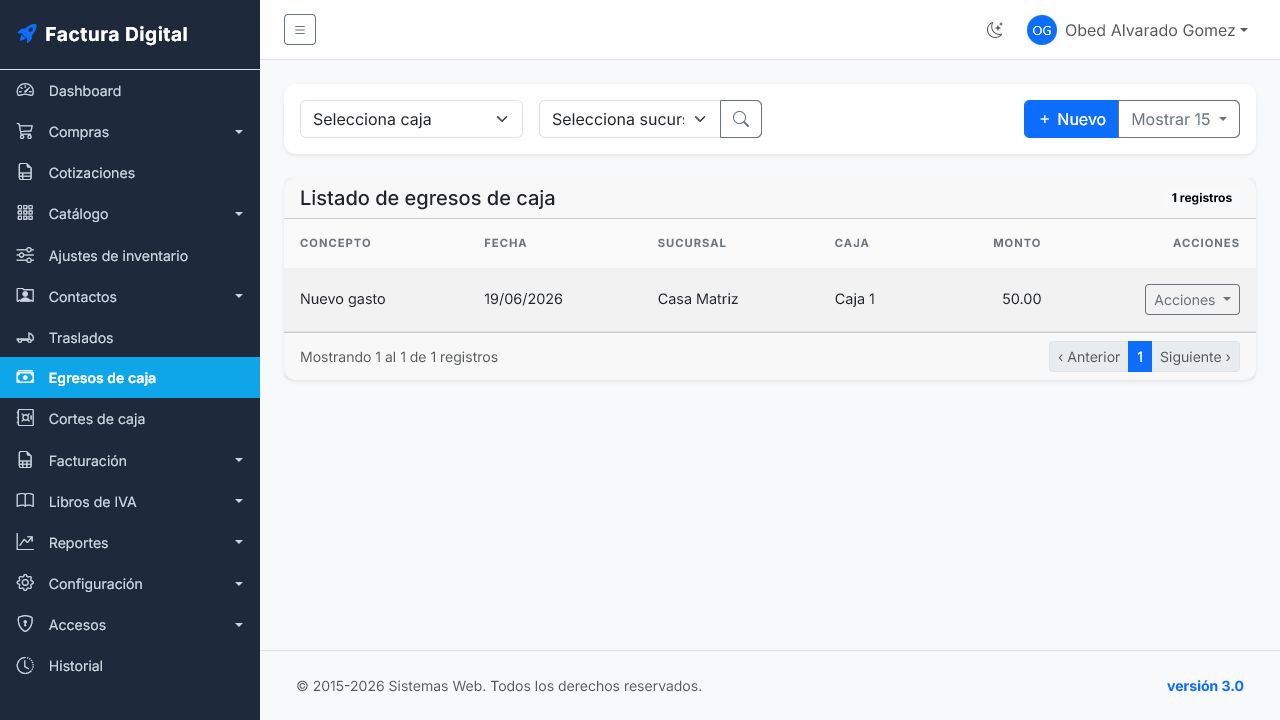Expand the Libros de IVA submenu arrow
Viewport: 1280px width, 720px height.
point(239,502)
